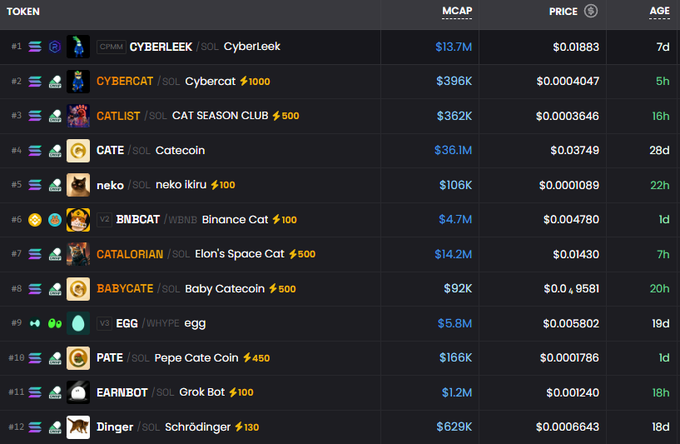Screen dimensions: 680x444
Task: Select the EARNBOT token name
Action: click(122, 393)
